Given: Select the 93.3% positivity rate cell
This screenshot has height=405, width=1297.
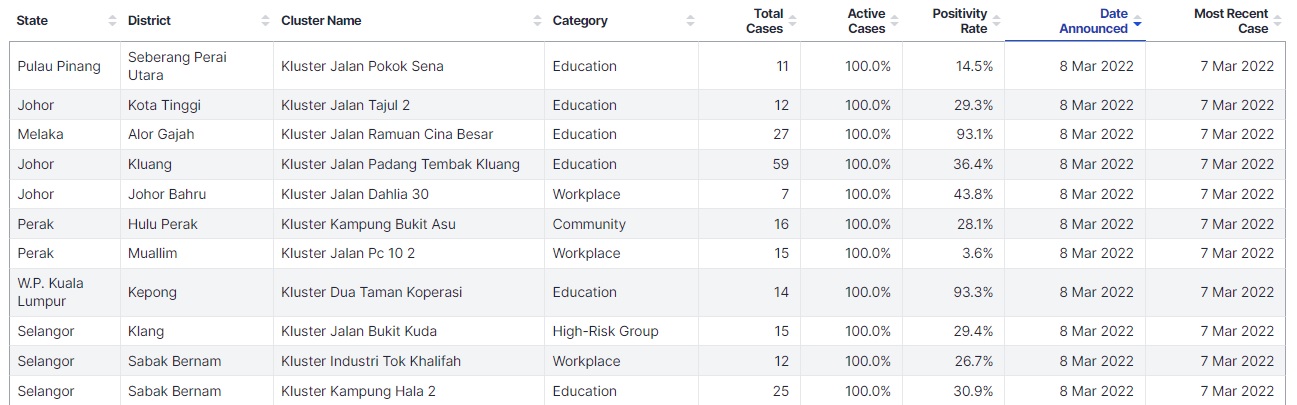Looking at the screenshot, I should 973,292.
